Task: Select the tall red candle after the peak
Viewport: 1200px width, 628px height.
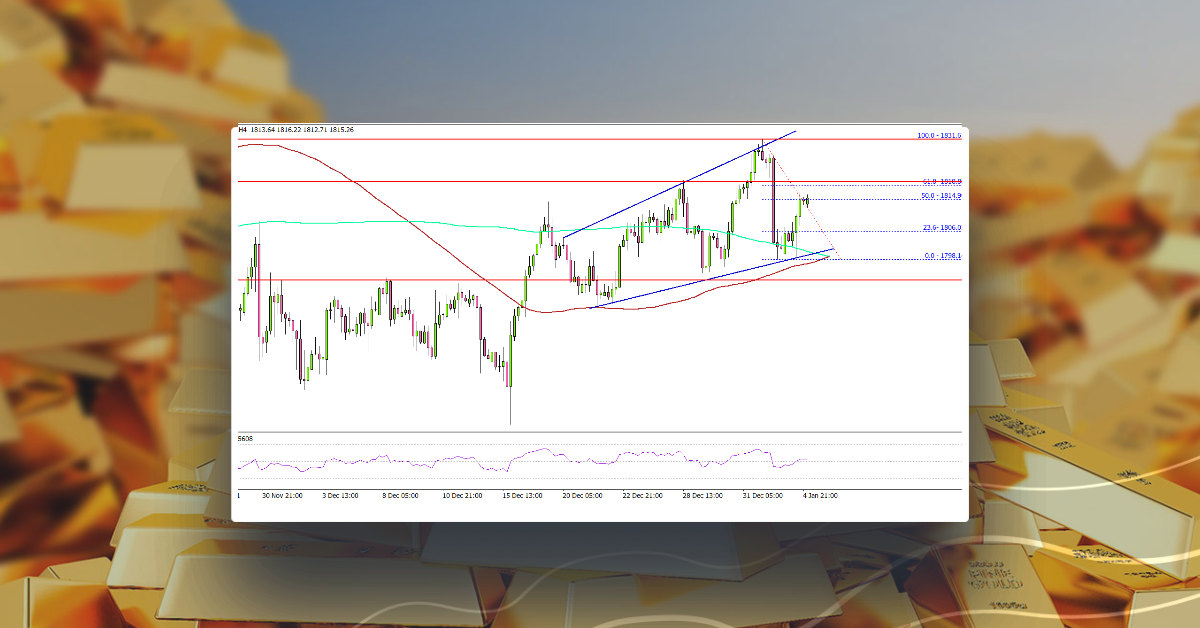Action: pyautogui.click(x=772, y=200)
